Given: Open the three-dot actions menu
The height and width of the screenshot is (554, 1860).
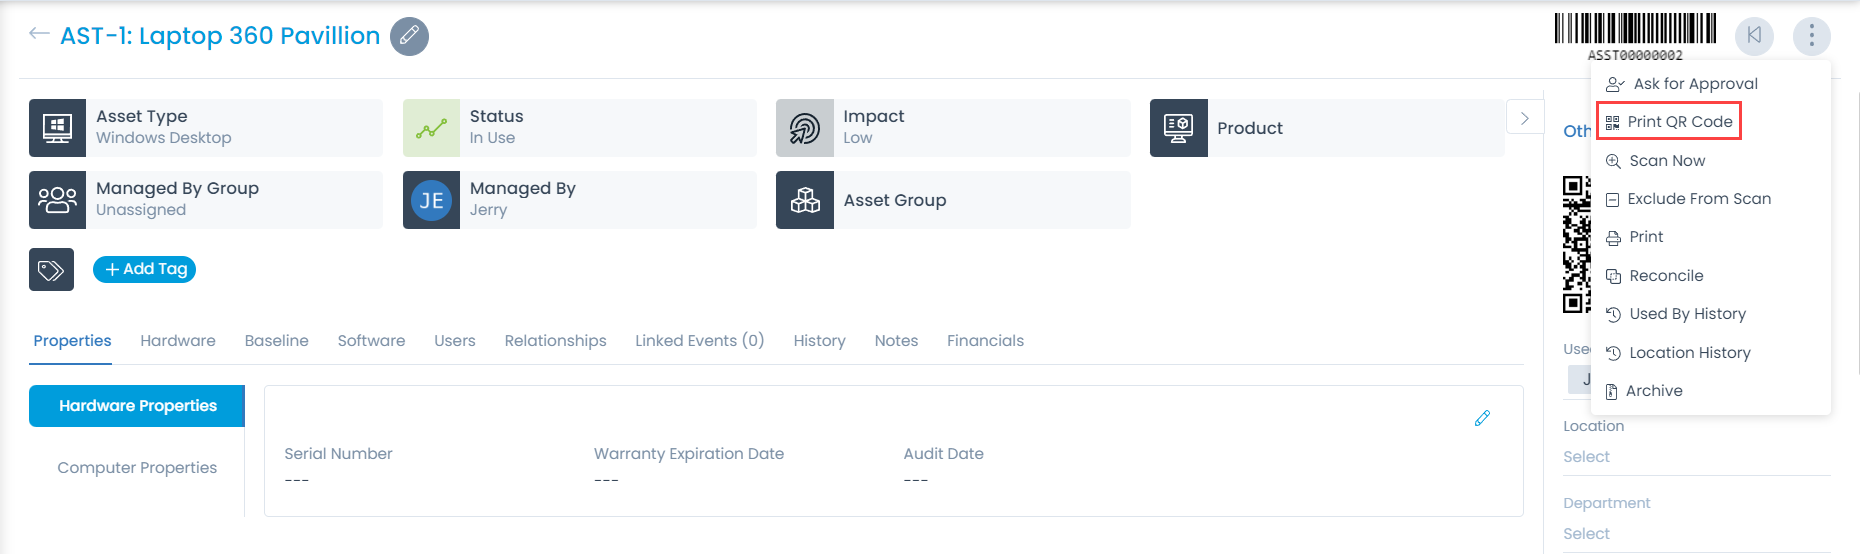Looking at the screenshot, I should tap(1811, 36).
